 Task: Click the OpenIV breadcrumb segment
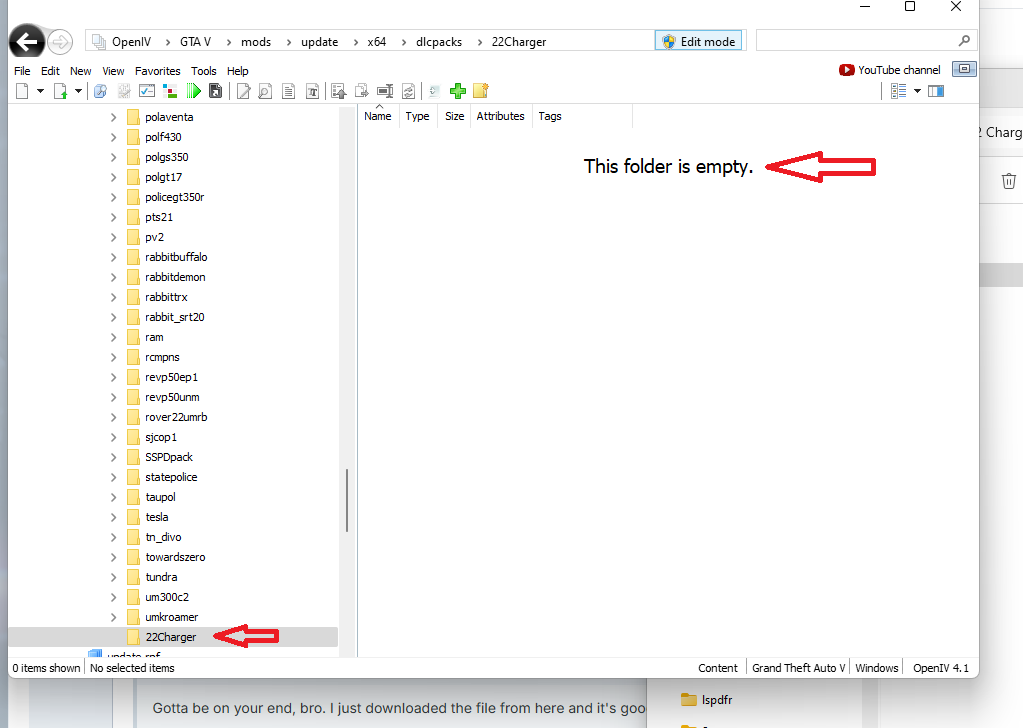(131, 42)
